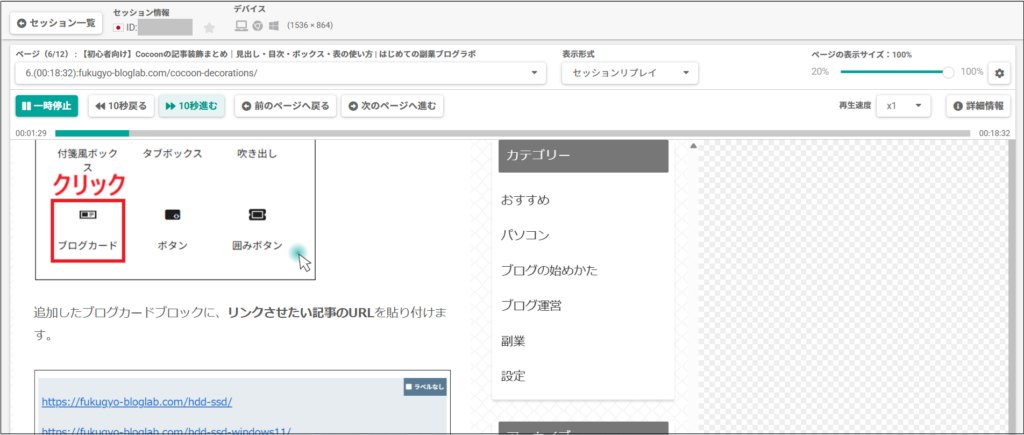Click the Chrome browser icon

[258, 25]
